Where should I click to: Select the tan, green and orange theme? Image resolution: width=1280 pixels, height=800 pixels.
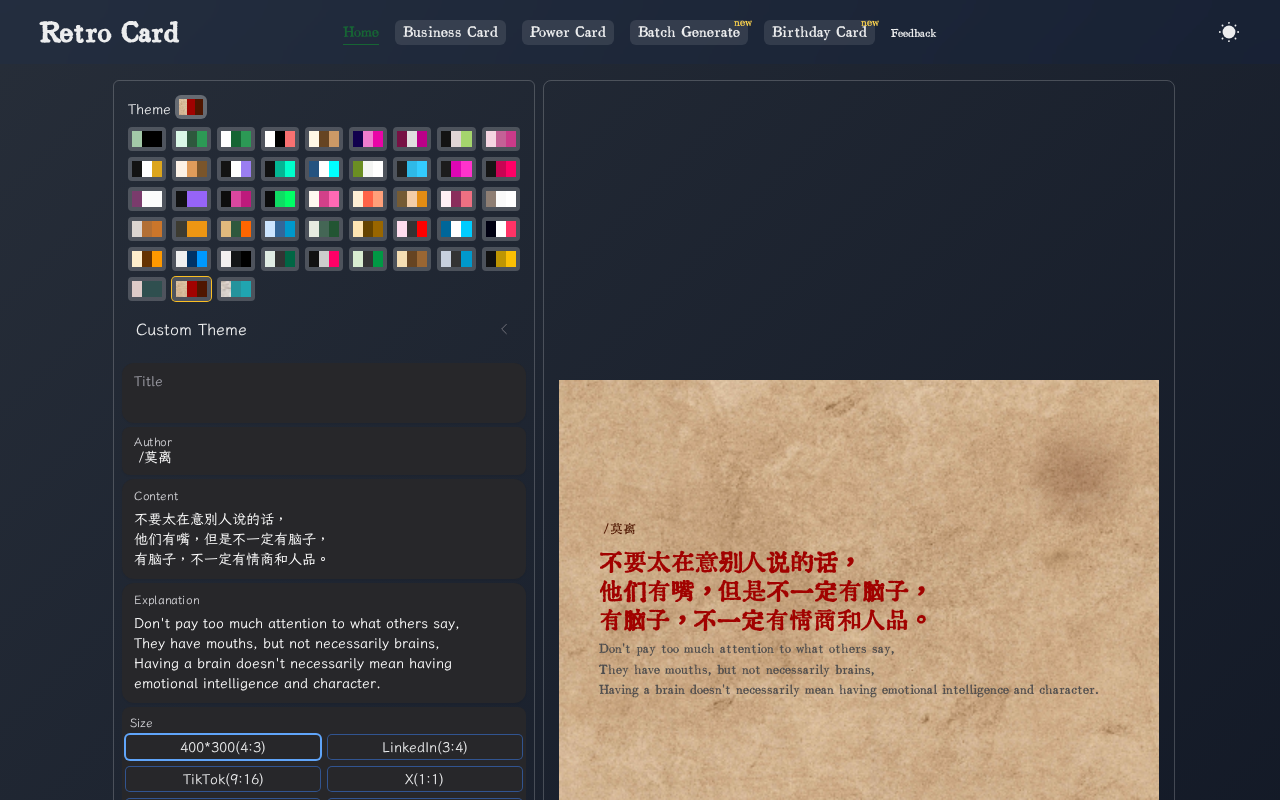tap(236, 229)
